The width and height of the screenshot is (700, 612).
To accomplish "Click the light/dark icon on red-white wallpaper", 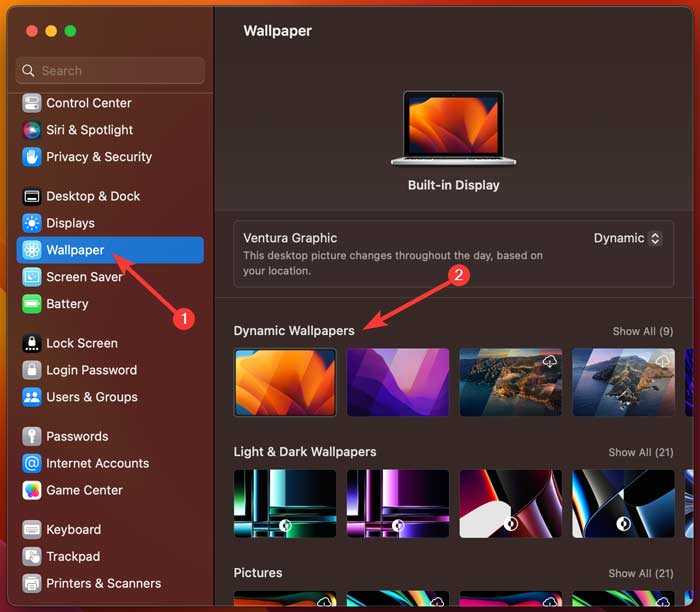I will (x=511, y=523).
